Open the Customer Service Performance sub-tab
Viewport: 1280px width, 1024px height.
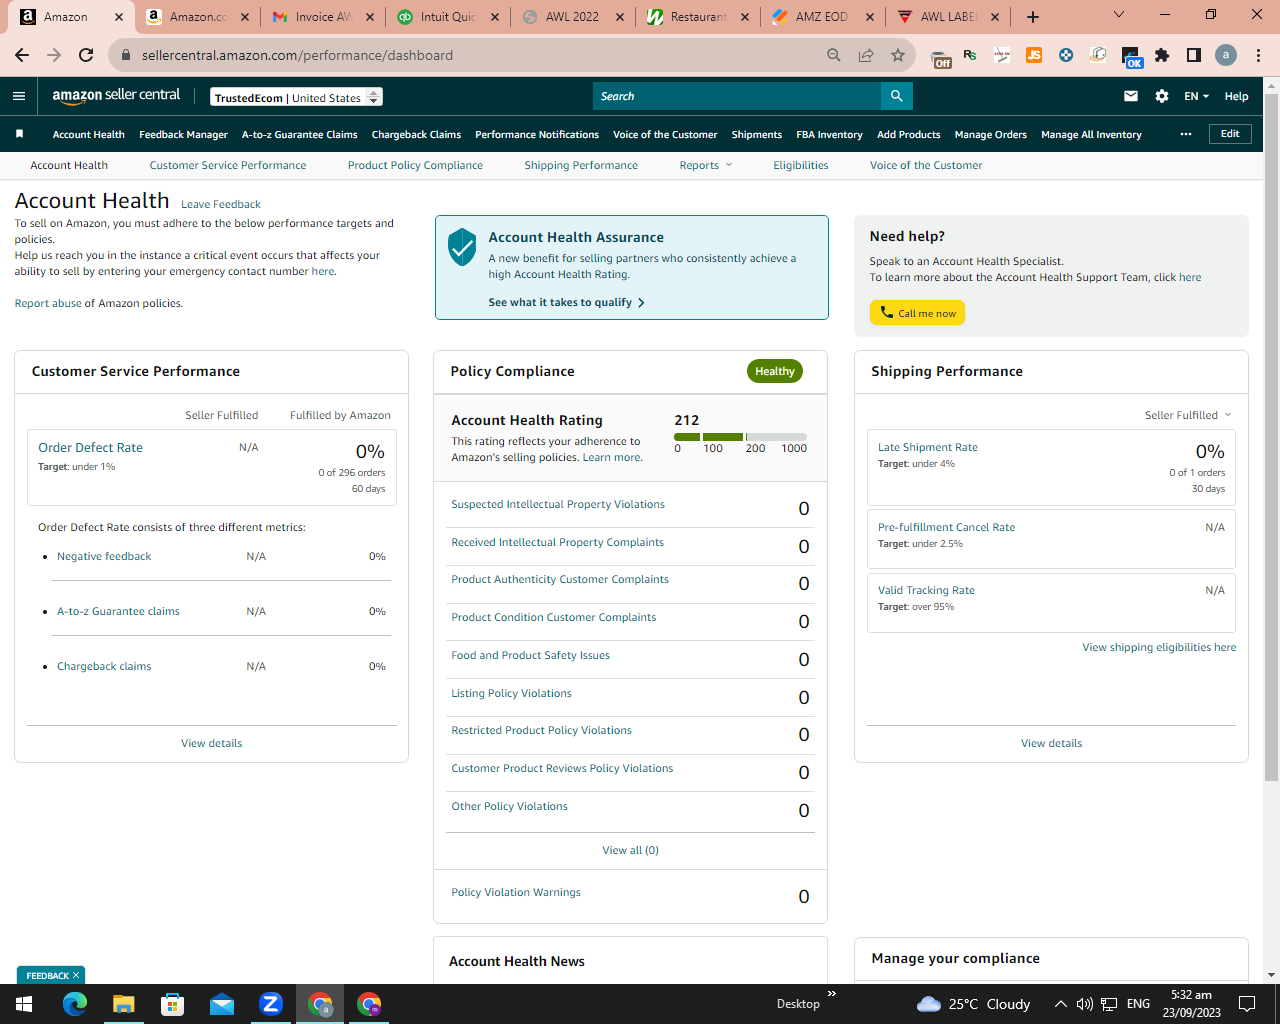point(228,165)
